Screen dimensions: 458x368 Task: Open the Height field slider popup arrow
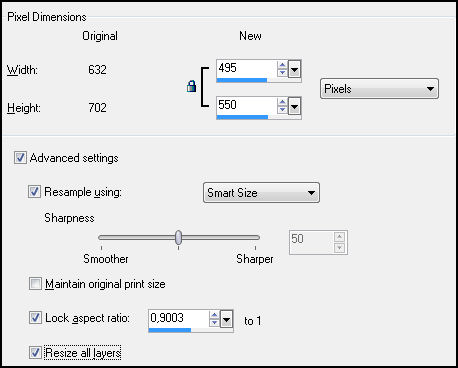[x=294, y=106]
